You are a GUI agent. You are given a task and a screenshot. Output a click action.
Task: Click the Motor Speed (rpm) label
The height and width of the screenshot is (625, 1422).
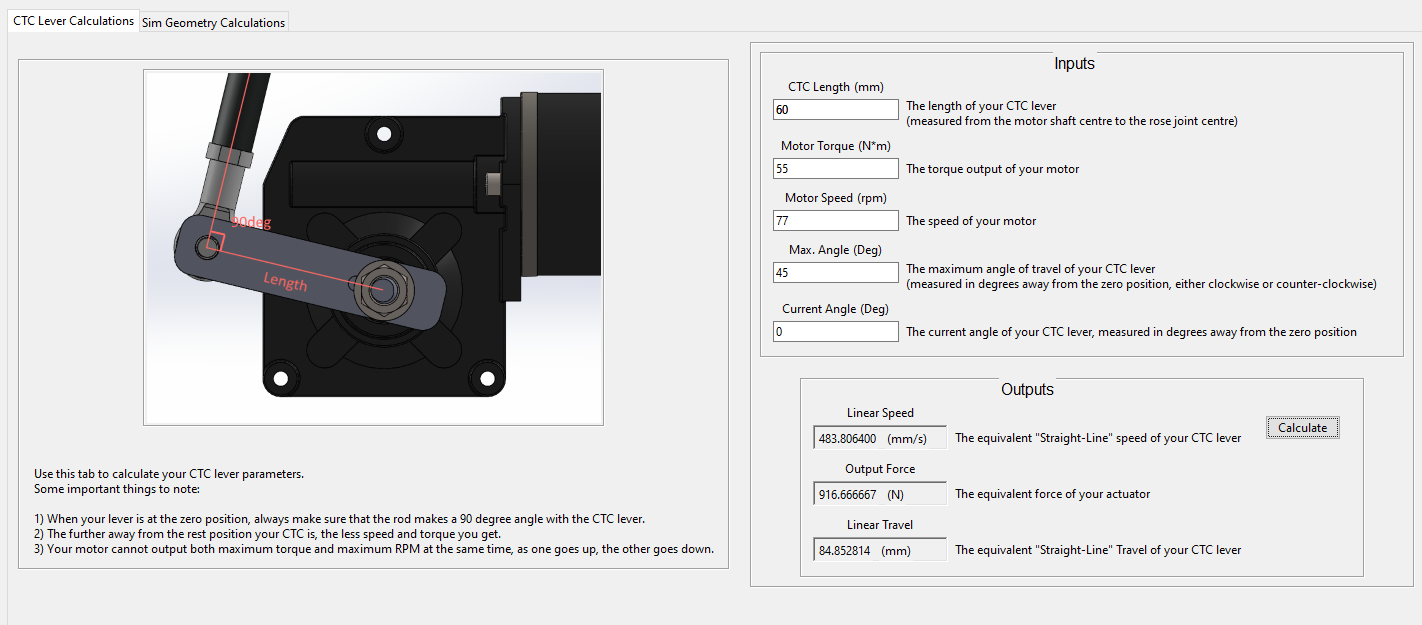coord(836,198)
